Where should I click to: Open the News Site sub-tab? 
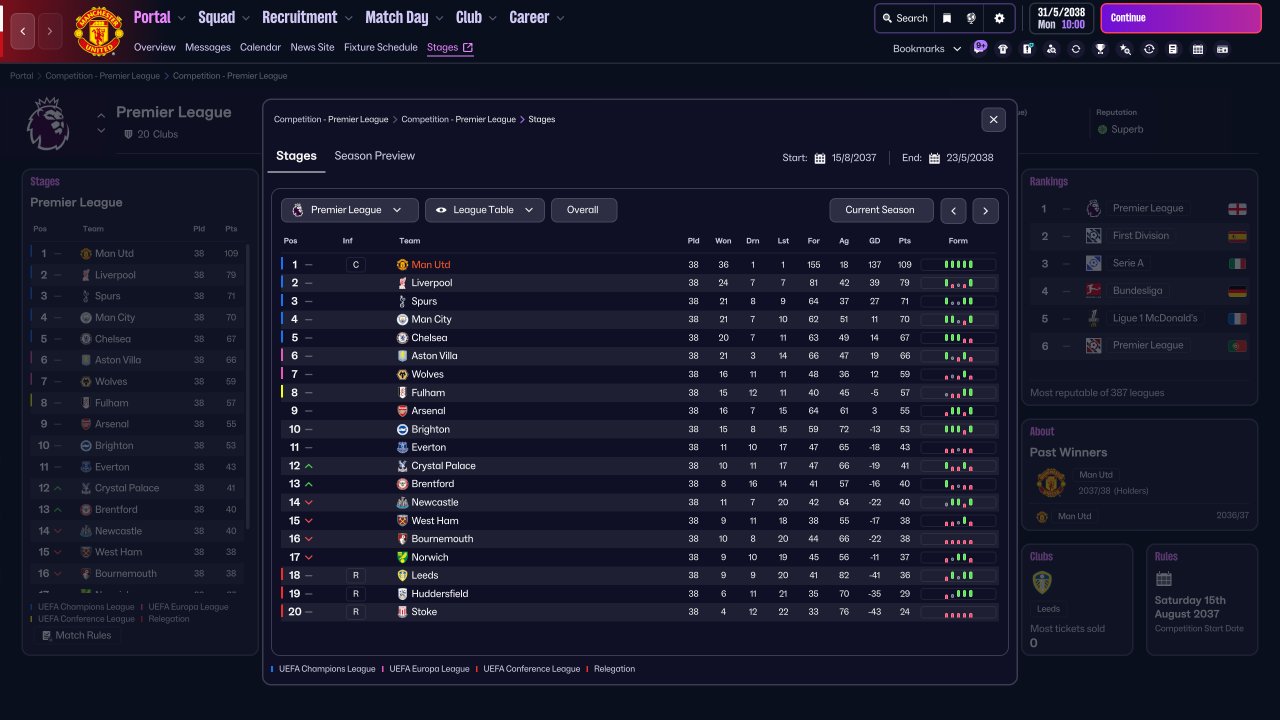point(313,47)
